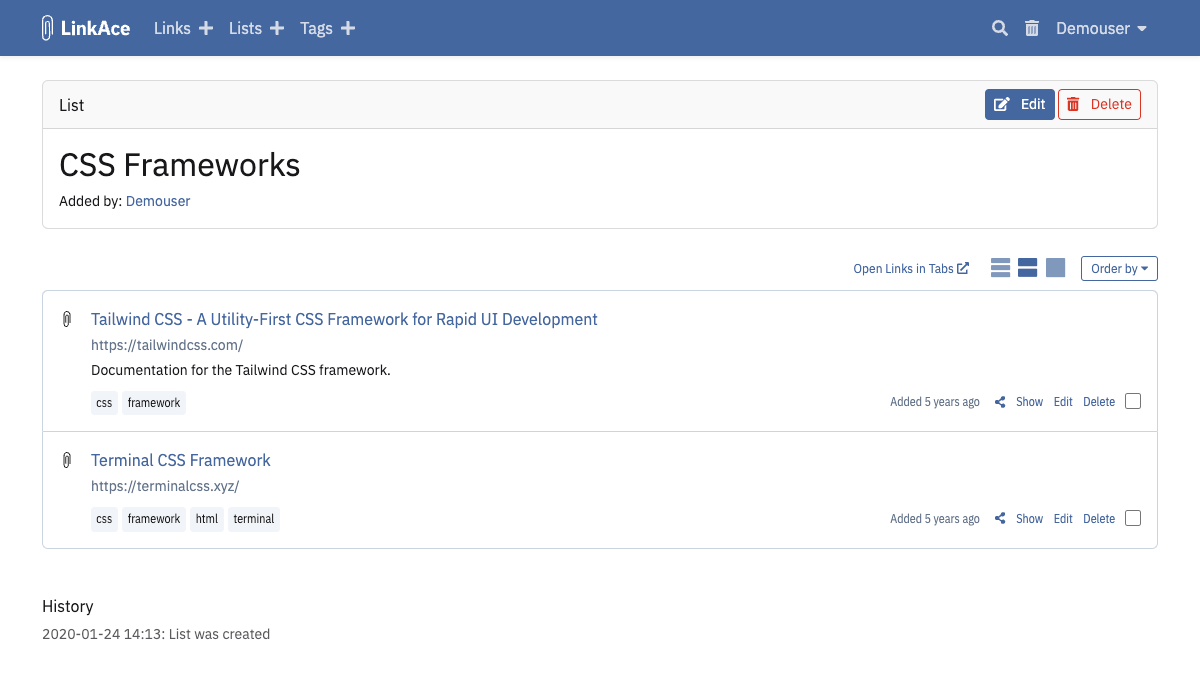Open the Links menu in navbar
1200x685 pixels.
point(172,29)
